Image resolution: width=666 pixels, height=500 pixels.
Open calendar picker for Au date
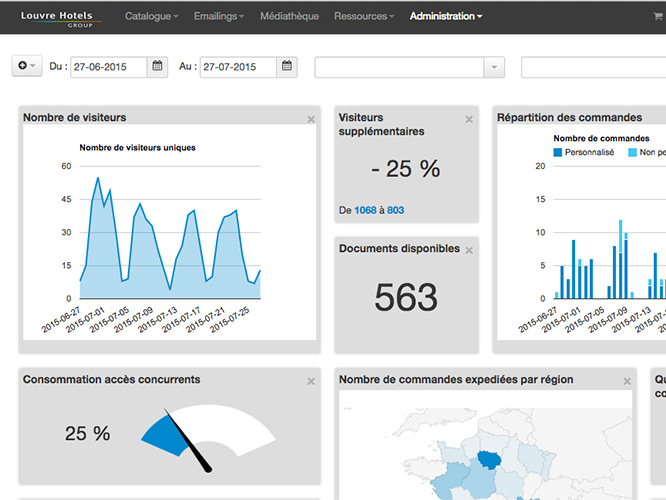click(287, 66)
